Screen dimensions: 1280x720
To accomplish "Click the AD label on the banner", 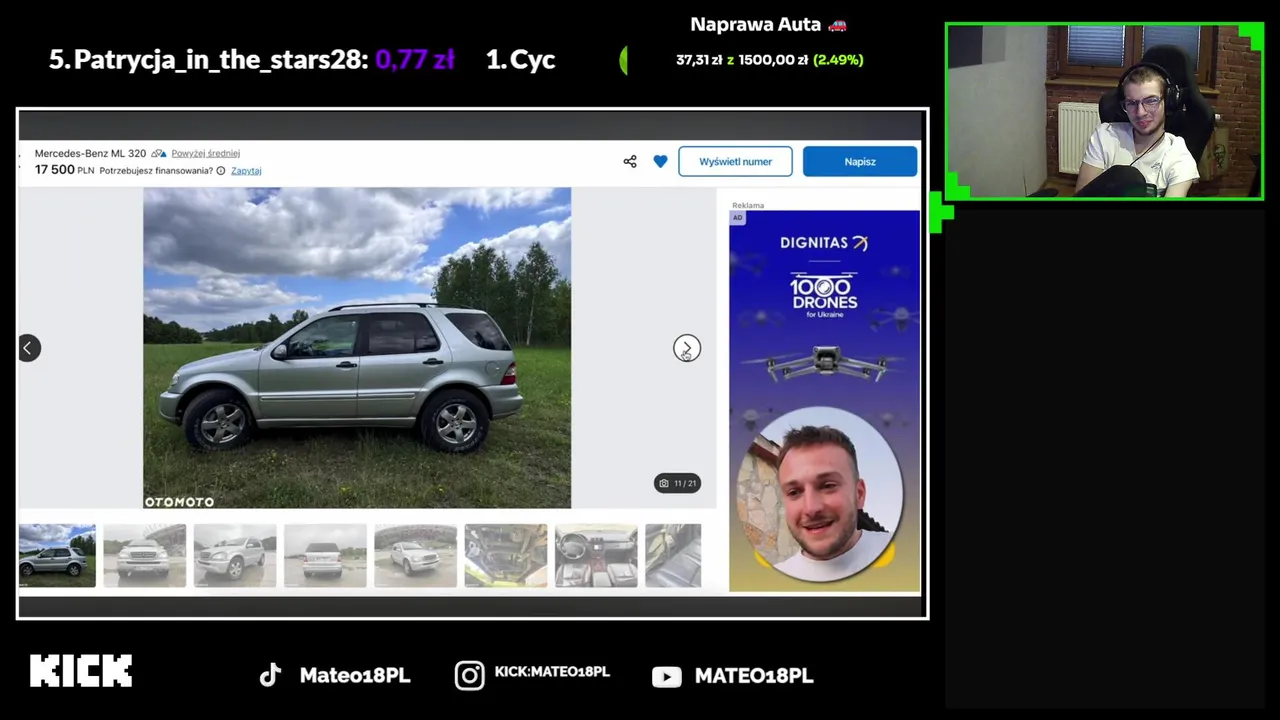I will coord(737,217).
